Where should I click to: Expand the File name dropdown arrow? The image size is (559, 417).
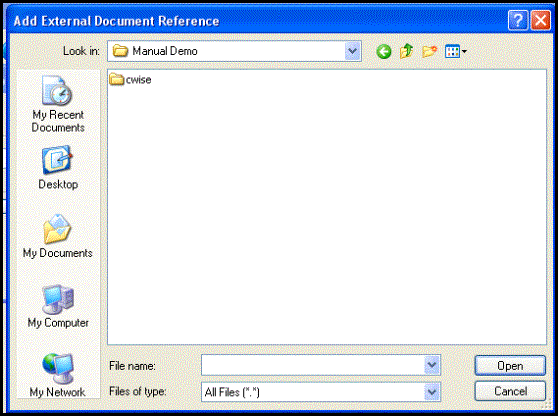coord(432,365)
